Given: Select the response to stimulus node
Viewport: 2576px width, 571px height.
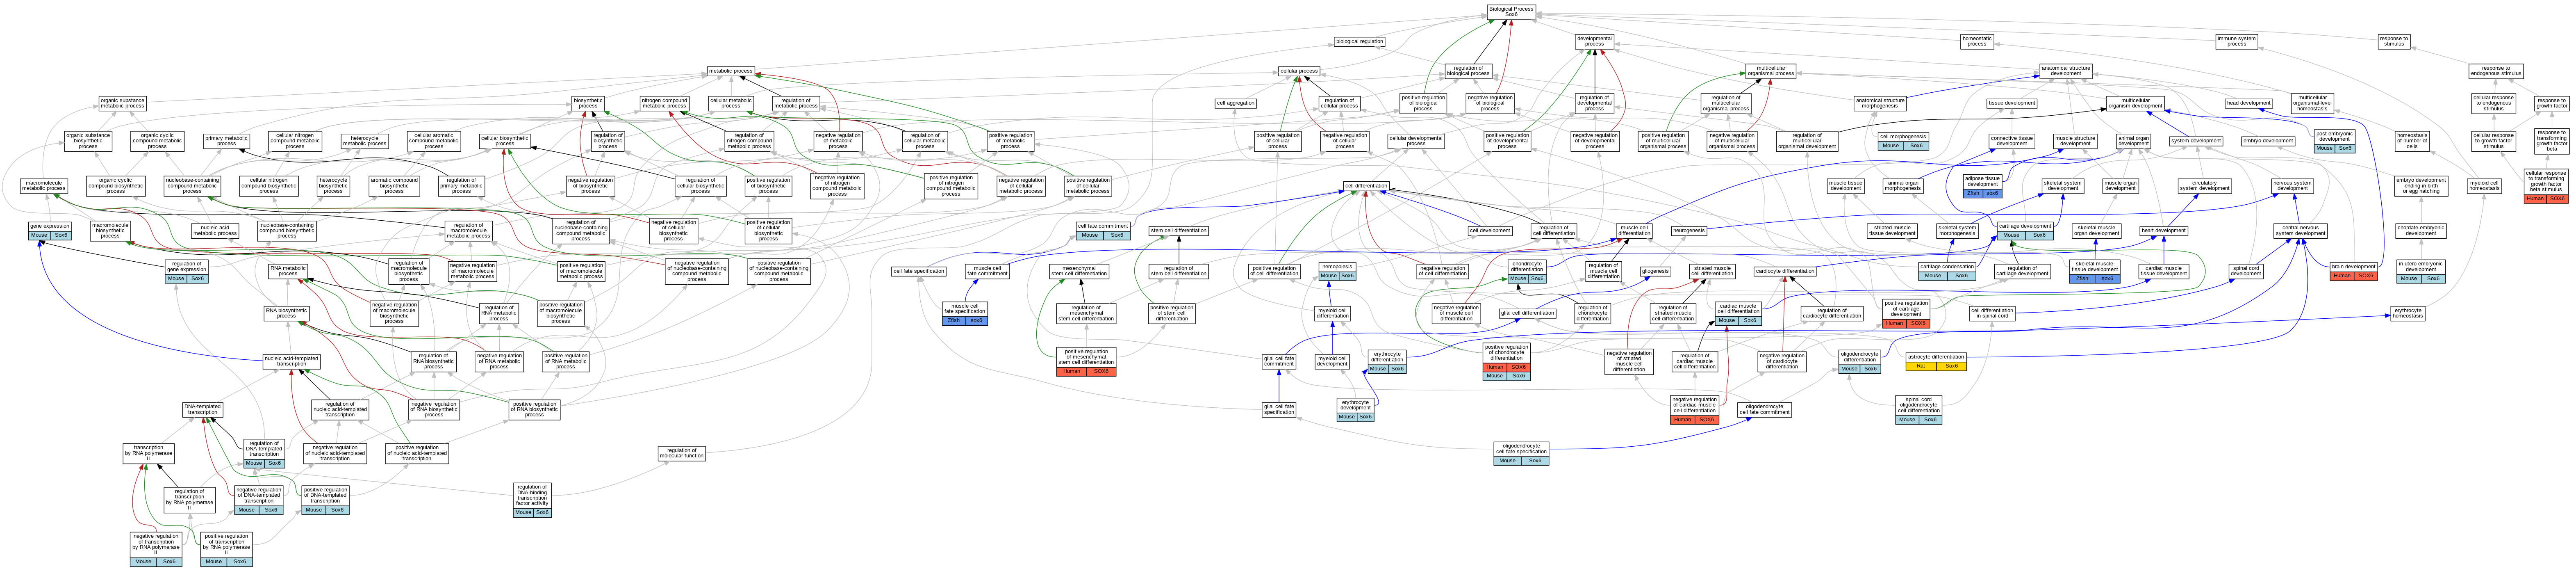Looking at the screenshot, I should coord(2393,41).
